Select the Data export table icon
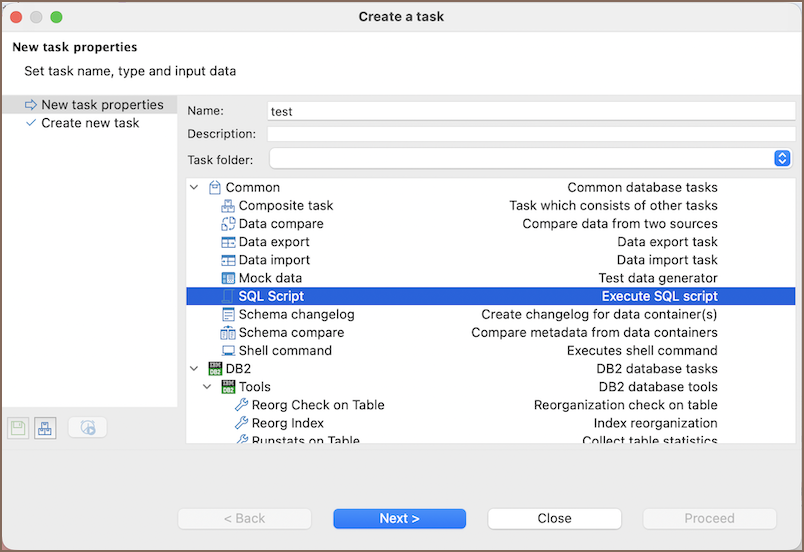 [228, 242]
